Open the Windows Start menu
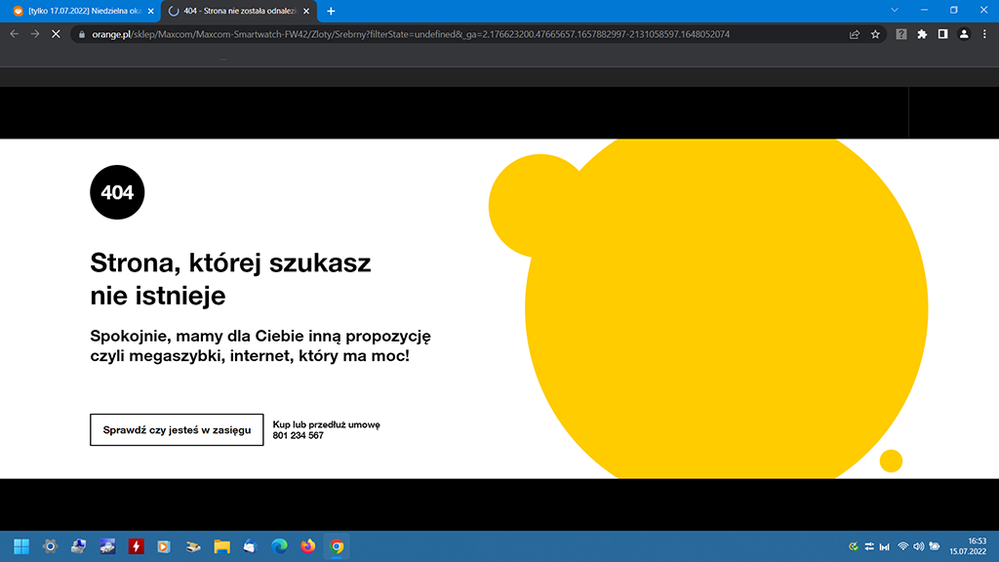The image size is (999, 562). coord(21,546)
